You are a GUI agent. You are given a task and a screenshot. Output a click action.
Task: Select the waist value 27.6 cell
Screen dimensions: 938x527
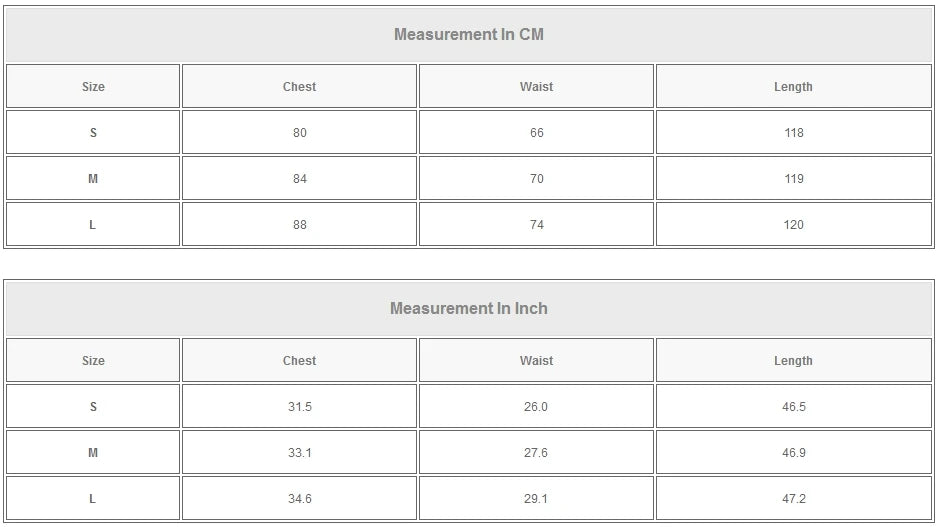click(536, 453)
